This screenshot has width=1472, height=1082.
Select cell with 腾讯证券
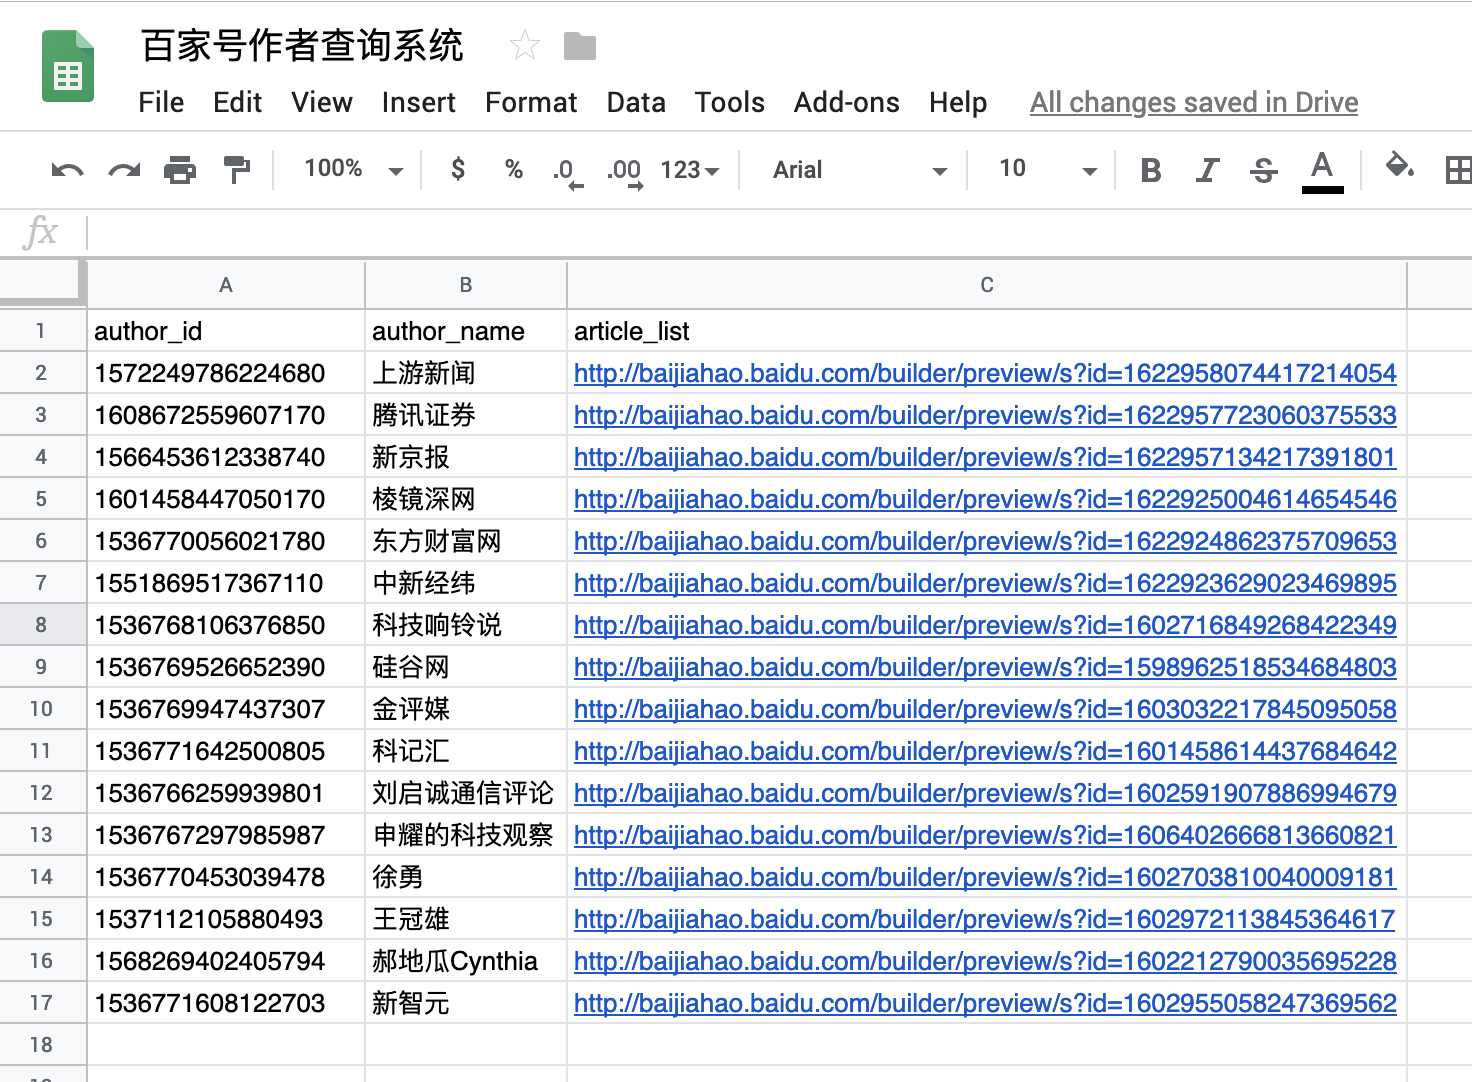pos(466,415)
